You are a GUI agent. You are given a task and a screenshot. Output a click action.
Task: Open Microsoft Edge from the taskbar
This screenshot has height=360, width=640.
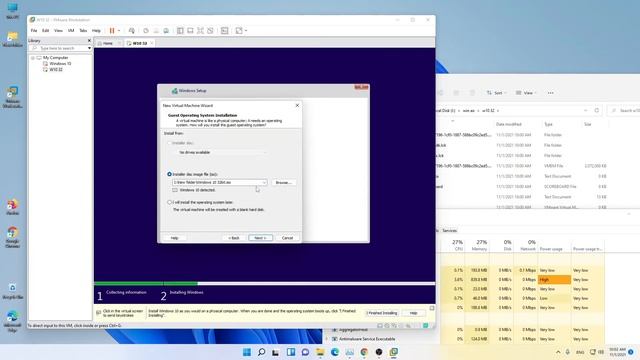(x=335, y=352)
